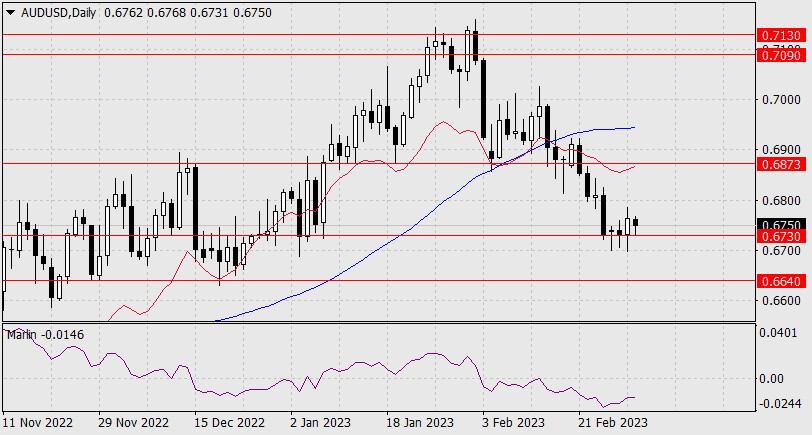The image size is (812, 435).
Task: Click the 0.6700 price scale value
Action: (x=781, y=251)
